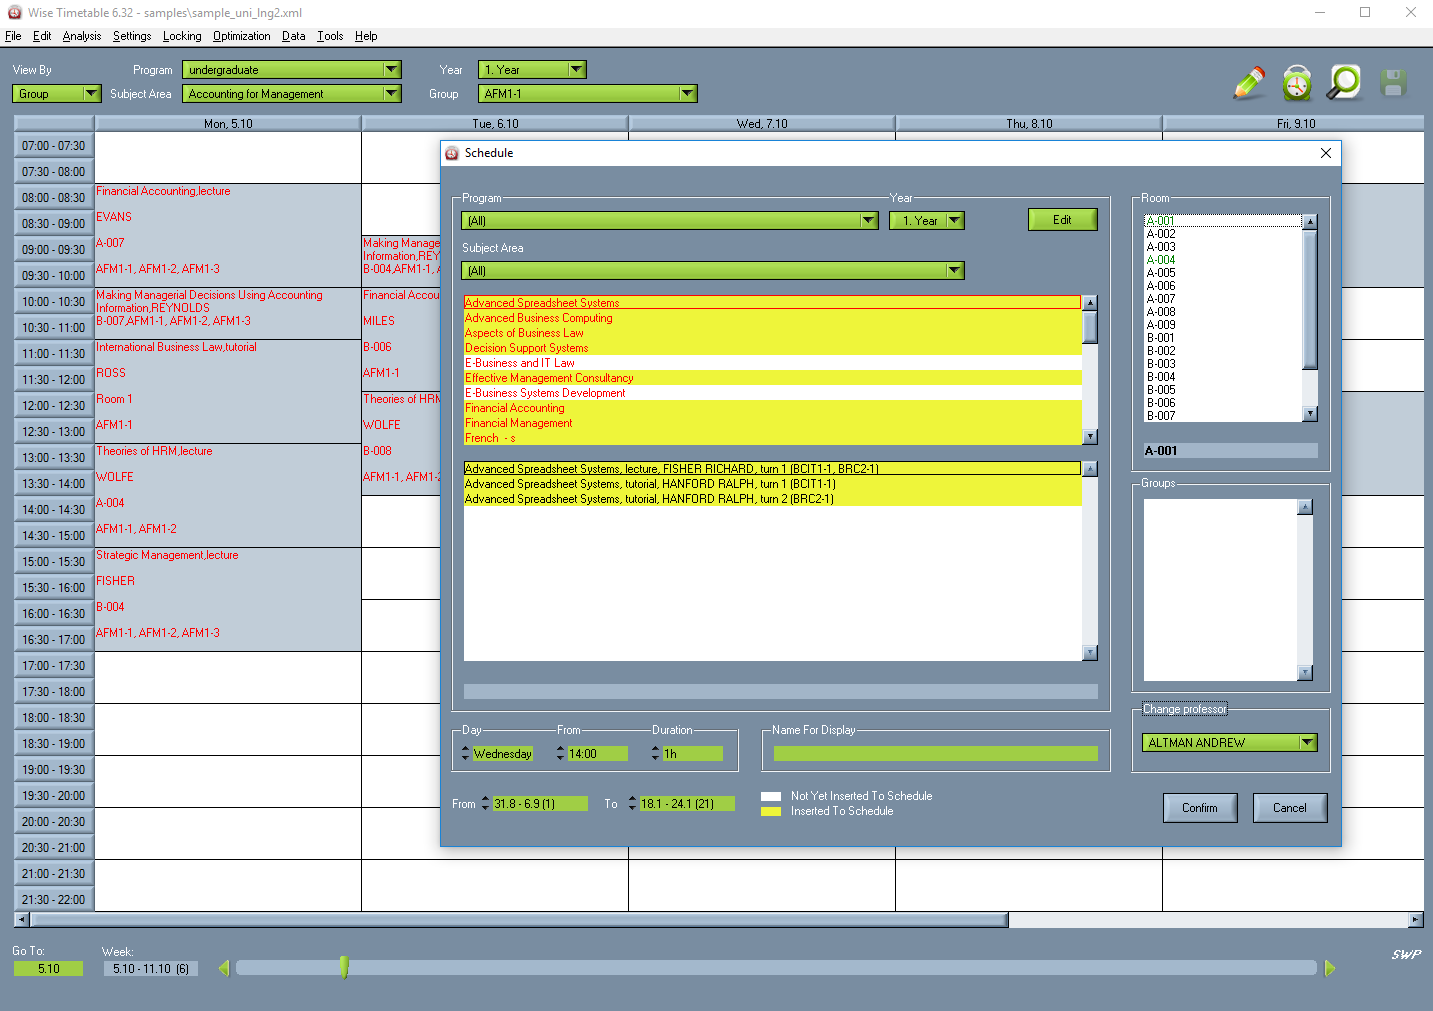Expand the Subject Area dropdown in the dialog
The height and width of the screenshot is (1011, 1433).
(x=954, y=270)
